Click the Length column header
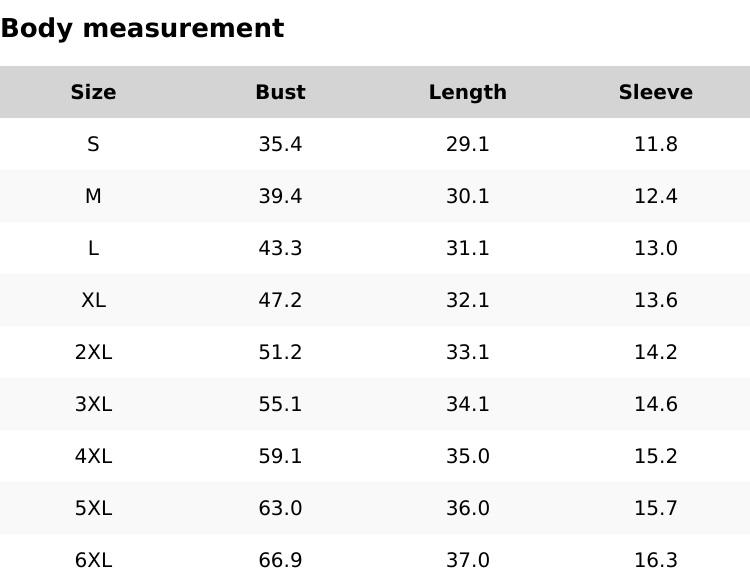This screenshot has width=750, height=586. click(467, 92)
